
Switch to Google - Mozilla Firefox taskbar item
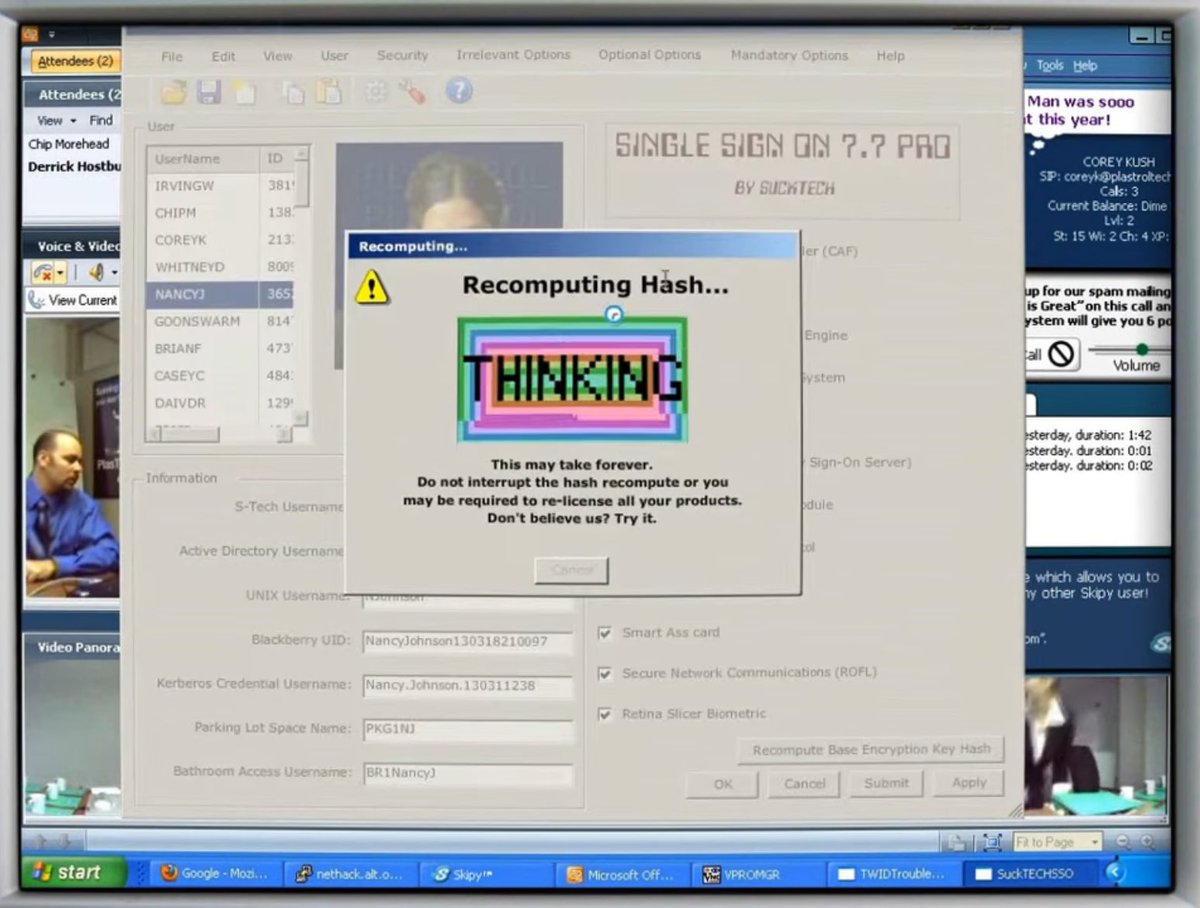(x=216, y=873)
